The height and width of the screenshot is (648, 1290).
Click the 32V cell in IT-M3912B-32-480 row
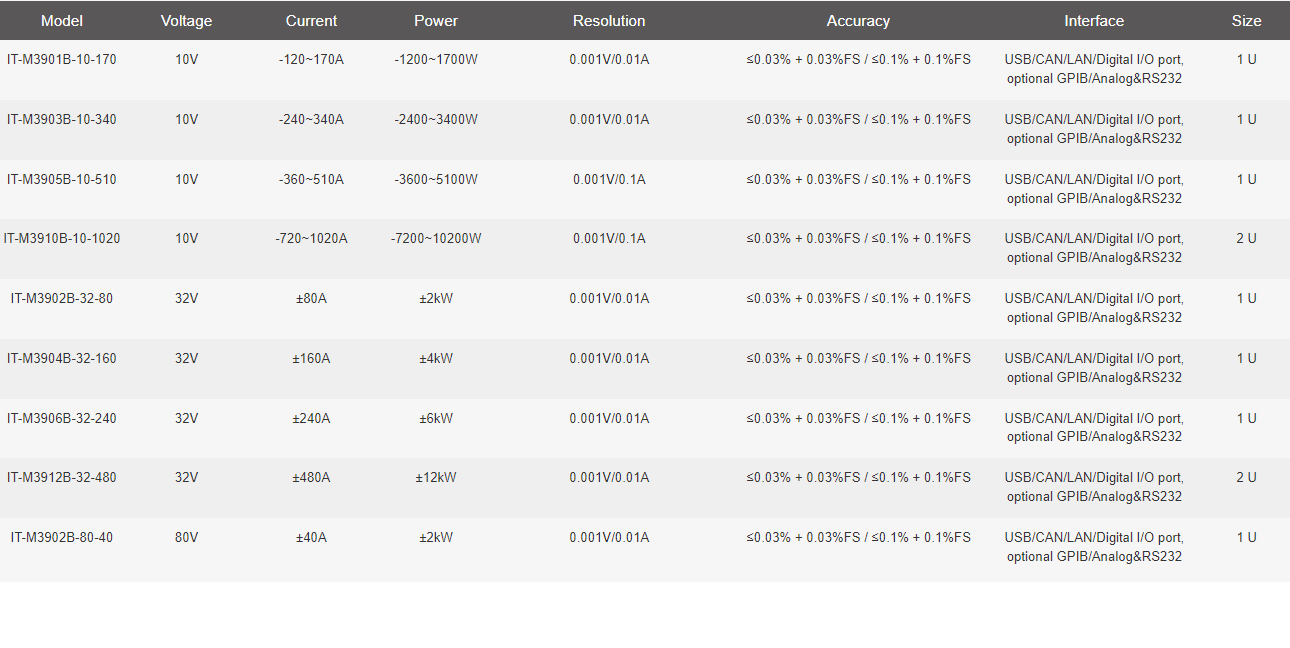pos(187,477)
